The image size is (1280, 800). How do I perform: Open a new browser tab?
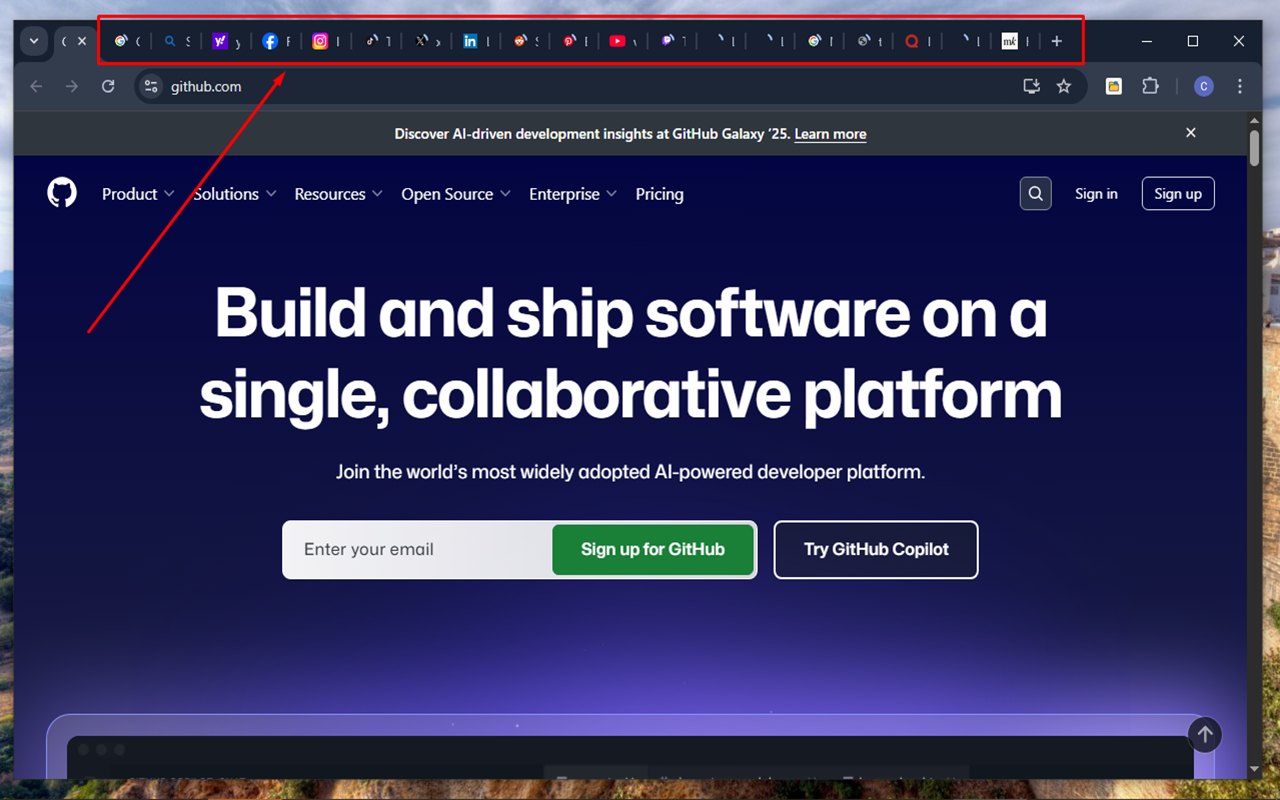pos(1056,42)
